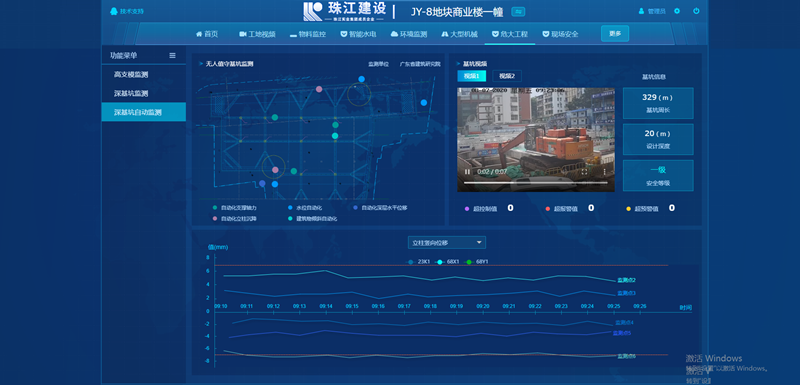Click the 管理员 user account icon
Viewport: 800px width, 385px height.
(x=641, y=11)
